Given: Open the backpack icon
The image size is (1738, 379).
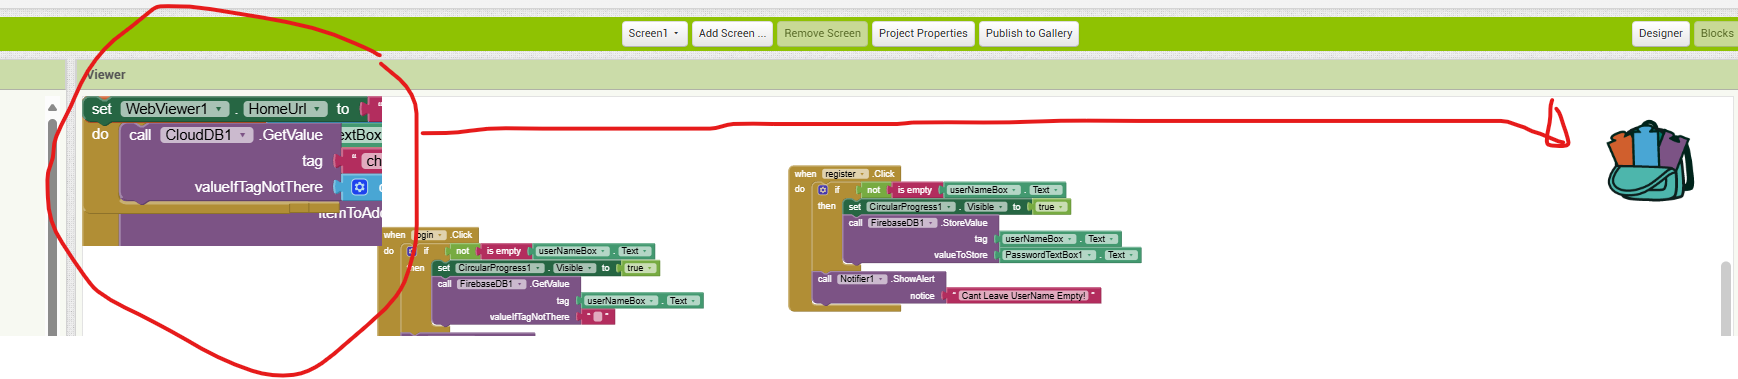Looking at the screenshot, I should coord(1650,161).
